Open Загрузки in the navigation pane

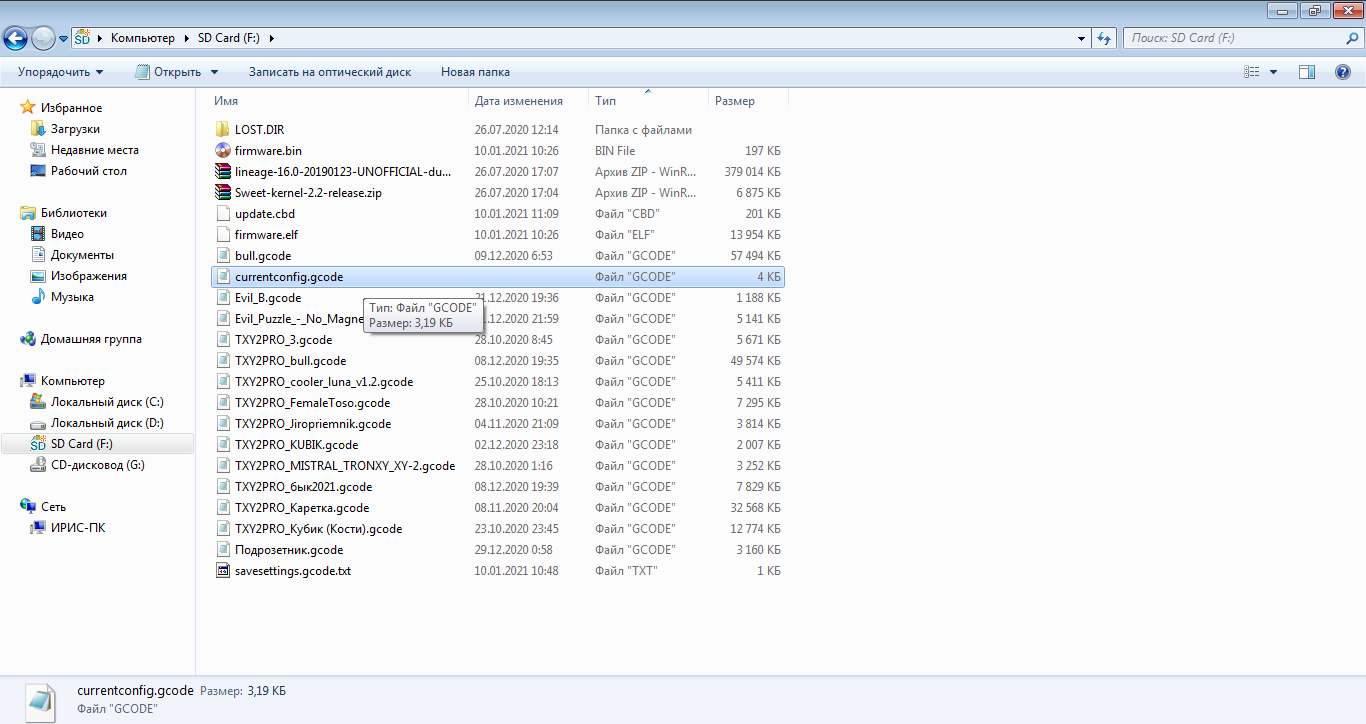point(75,129)
